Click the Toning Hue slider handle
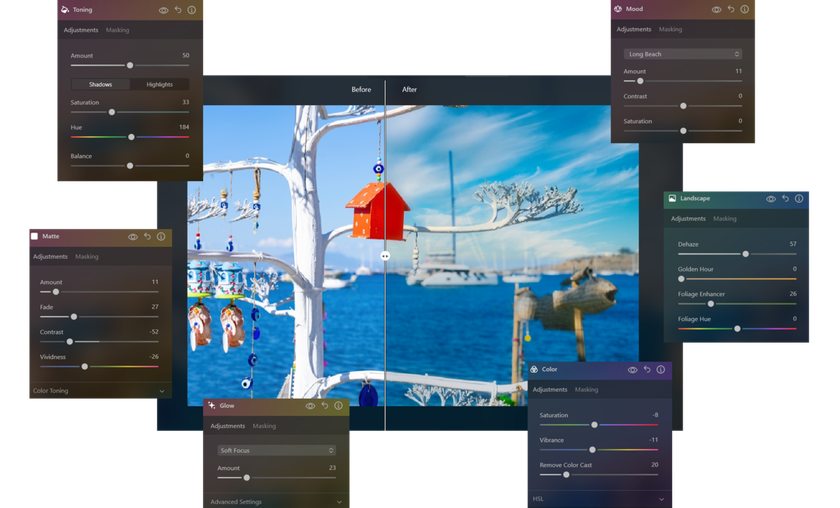 (131, 137)
